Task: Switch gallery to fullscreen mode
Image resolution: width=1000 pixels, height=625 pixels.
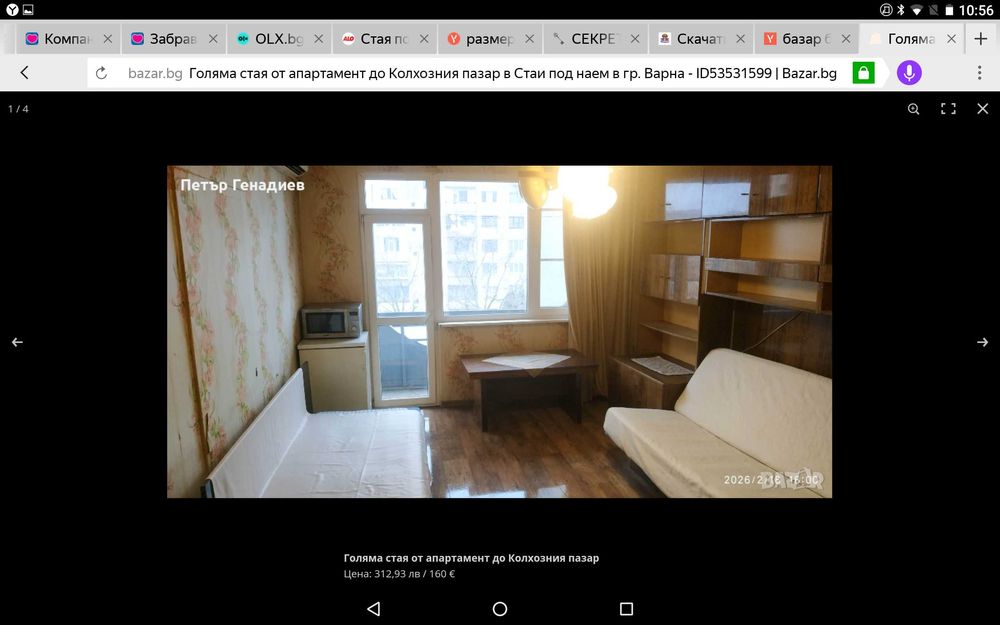Action: pos(948,109)
